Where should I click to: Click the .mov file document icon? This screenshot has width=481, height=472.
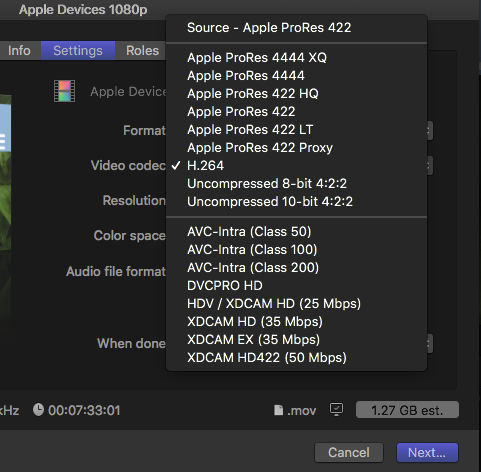pos(278,410)
